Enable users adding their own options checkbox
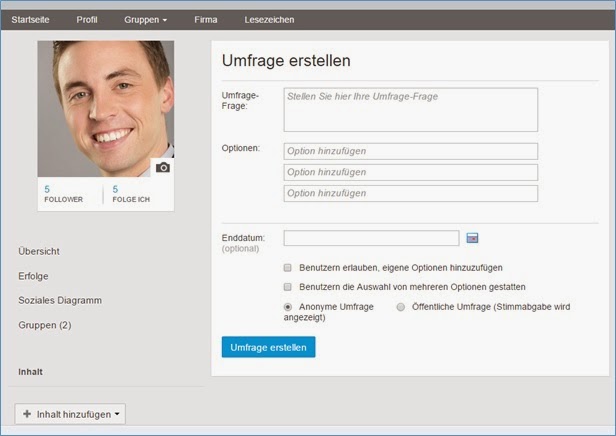Viewport: 616px width, 436px height. coord(288,268)
